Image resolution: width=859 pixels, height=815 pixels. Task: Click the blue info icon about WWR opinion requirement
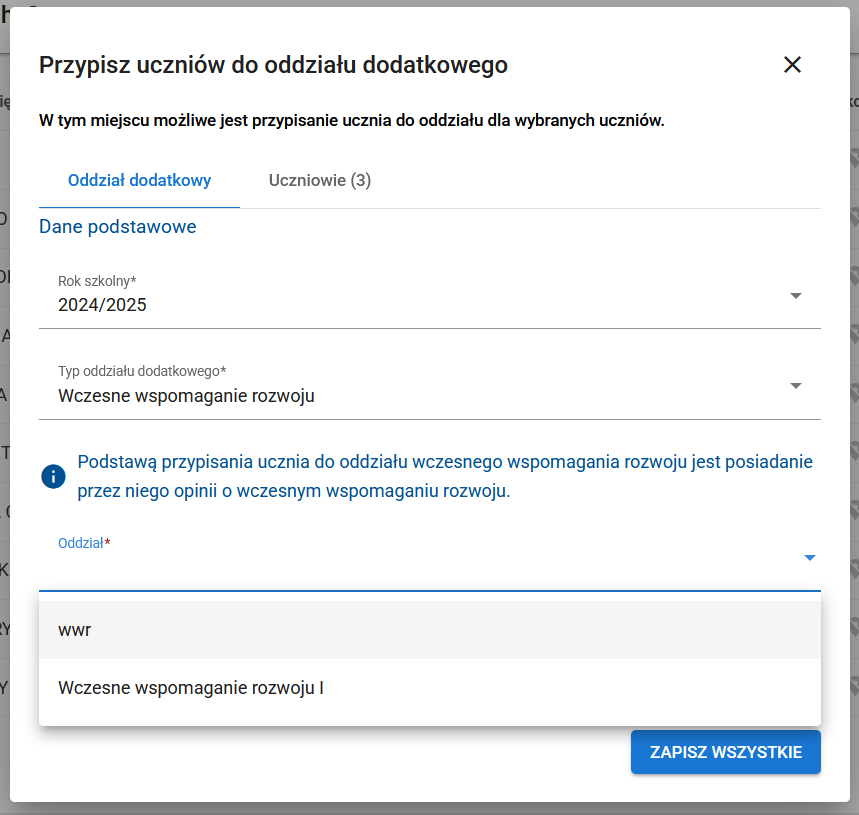pos(53,476)
